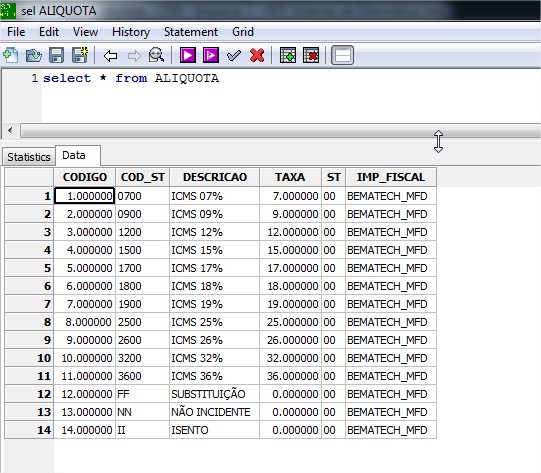This screenshot has width=541, height=473.
Task: Open a file with the folder icon
Action: click(33, 55)
